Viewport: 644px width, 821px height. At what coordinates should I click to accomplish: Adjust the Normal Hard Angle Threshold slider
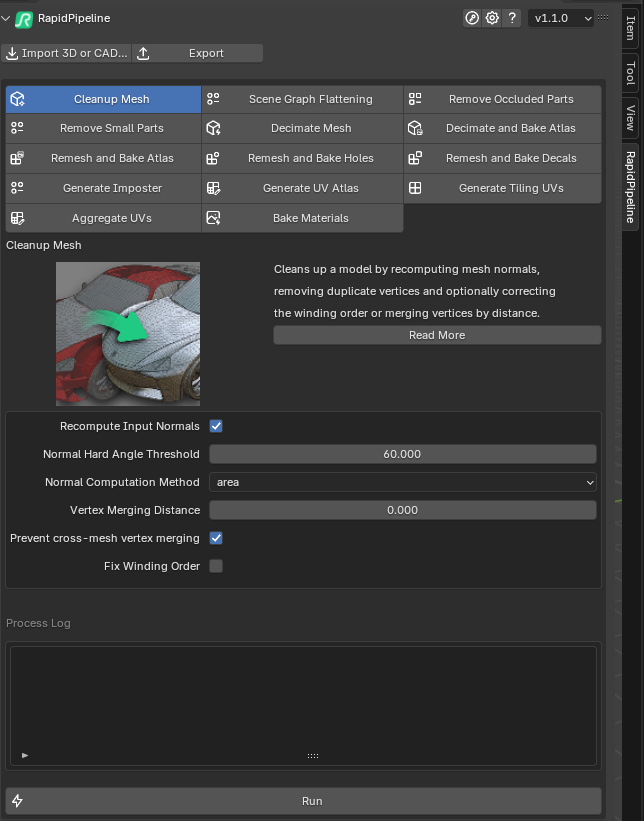tap(403, 454)
